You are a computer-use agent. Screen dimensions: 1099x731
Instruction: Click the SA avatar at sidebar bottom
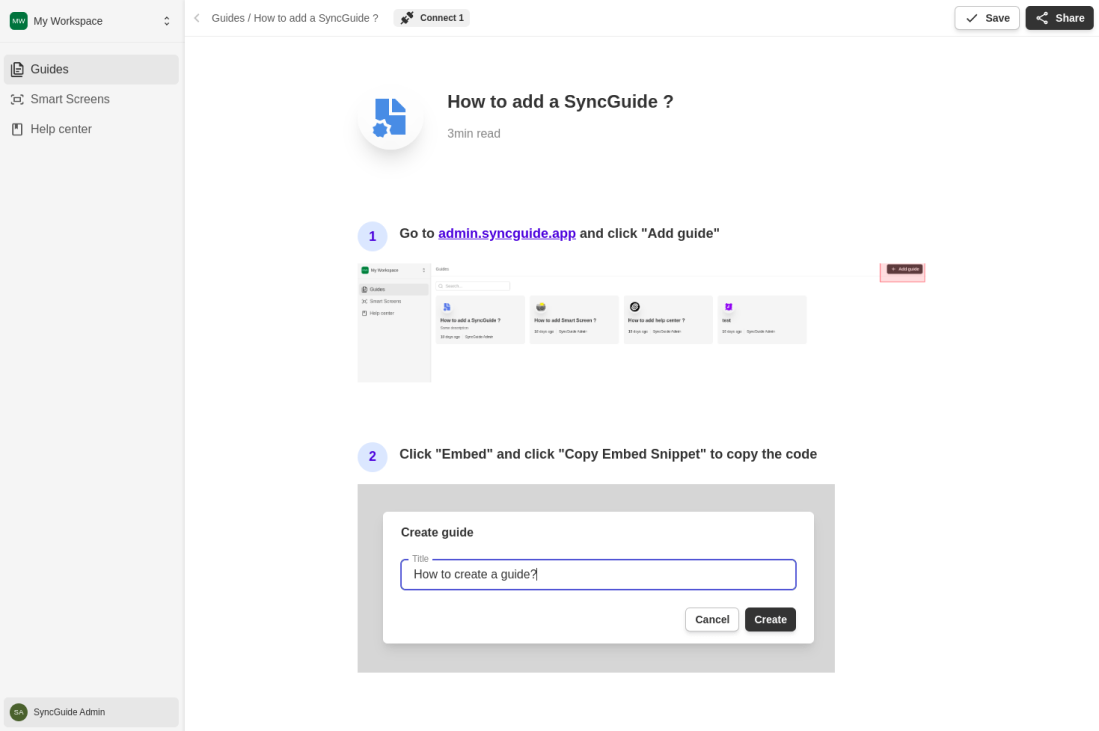click(19, 712)
